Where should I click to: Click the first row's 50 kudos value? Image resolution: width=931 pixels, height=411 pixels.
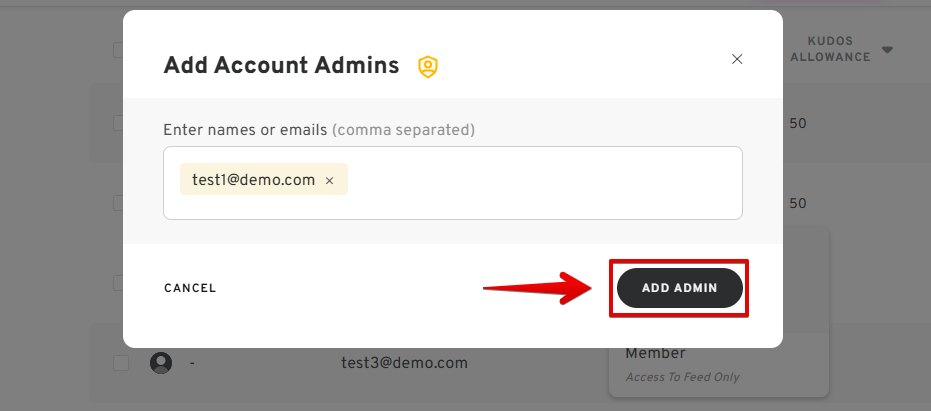pyautogui.click(x=798, y=123)
